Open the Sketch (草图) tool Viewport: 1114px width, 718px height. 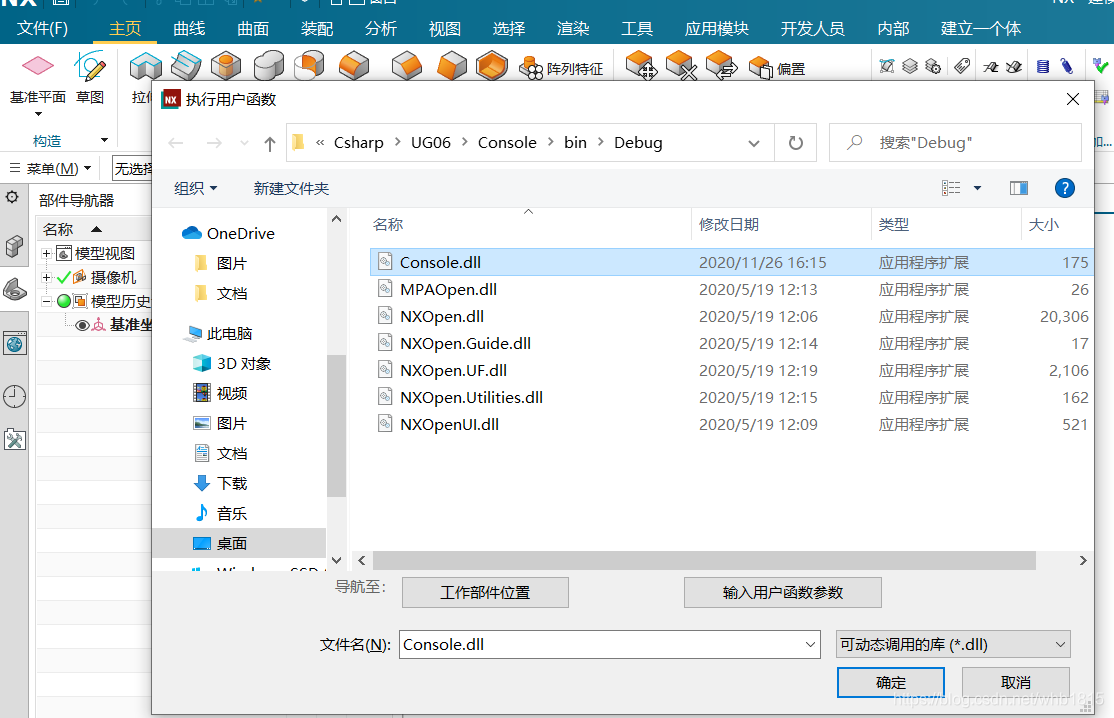coord(90,66)
